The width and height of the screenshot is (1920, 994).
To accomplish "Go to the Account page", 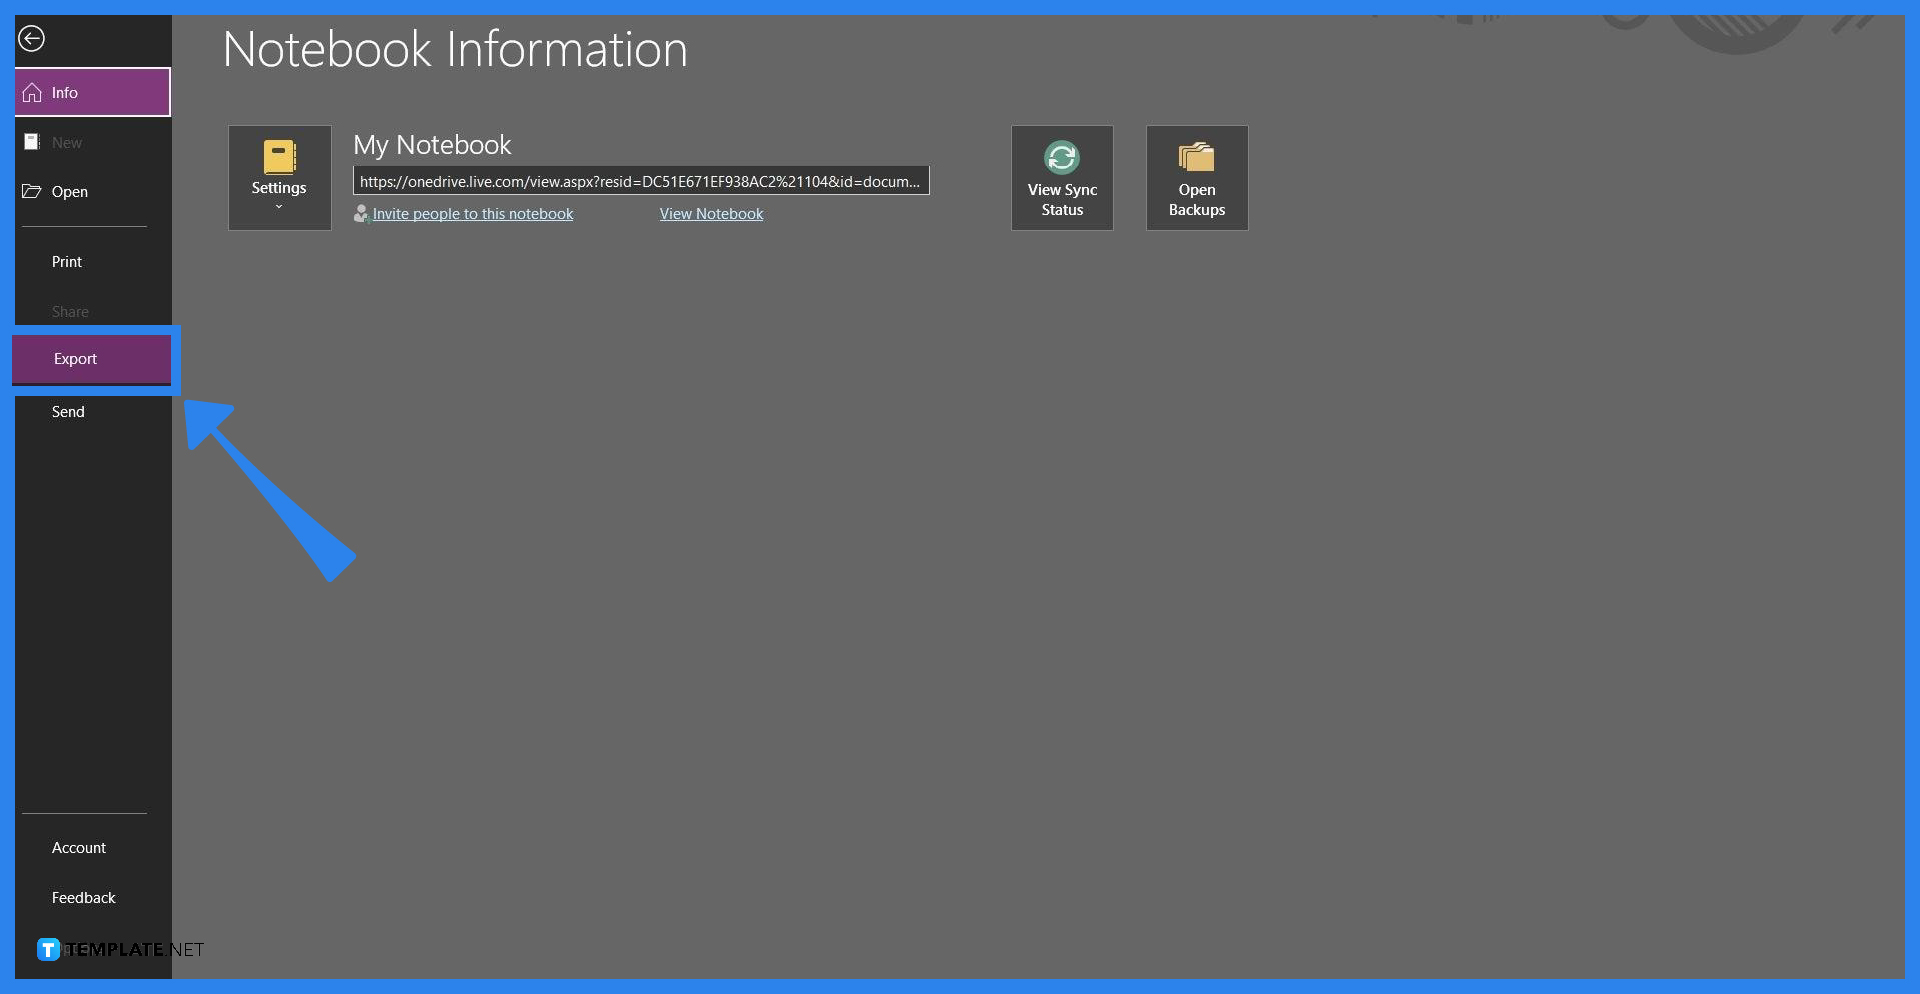I will pos(79,848).
